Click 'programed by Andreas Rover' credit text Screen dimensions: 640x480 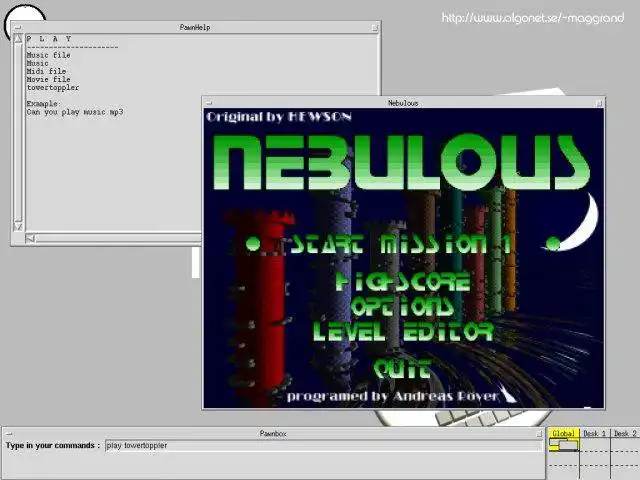[393, 396]
